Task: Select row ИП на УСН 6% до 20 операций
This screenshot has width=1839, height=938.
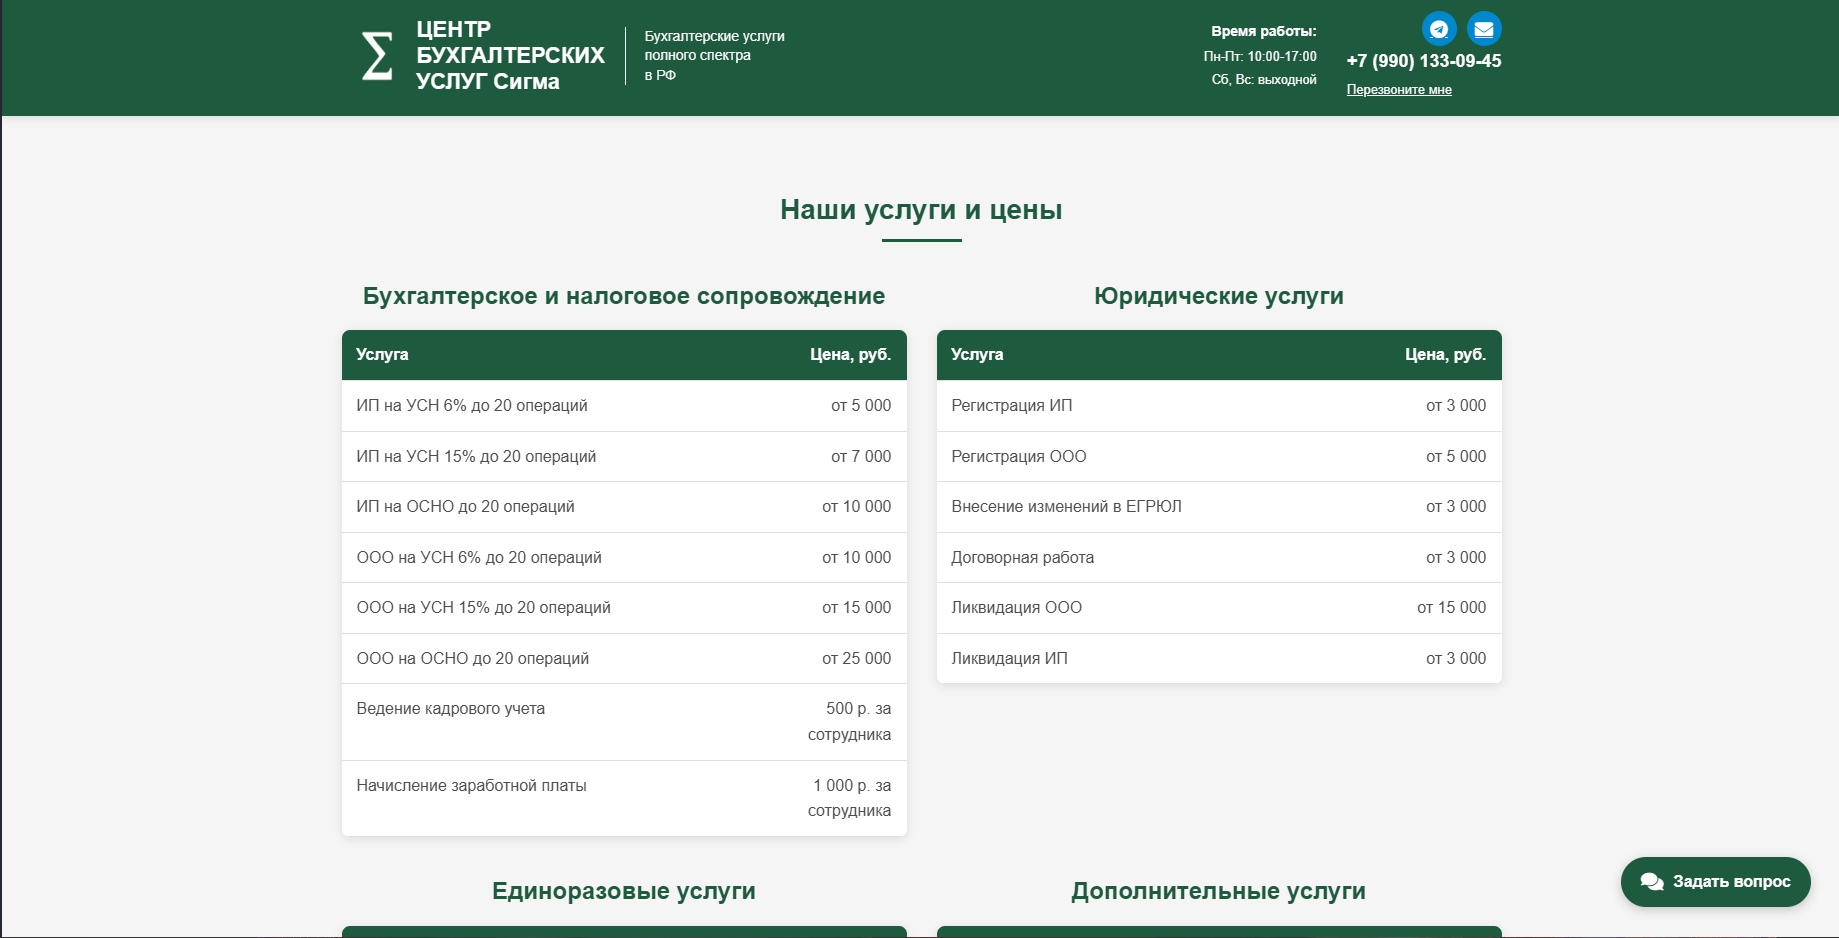Action: (x=624, y=406)
